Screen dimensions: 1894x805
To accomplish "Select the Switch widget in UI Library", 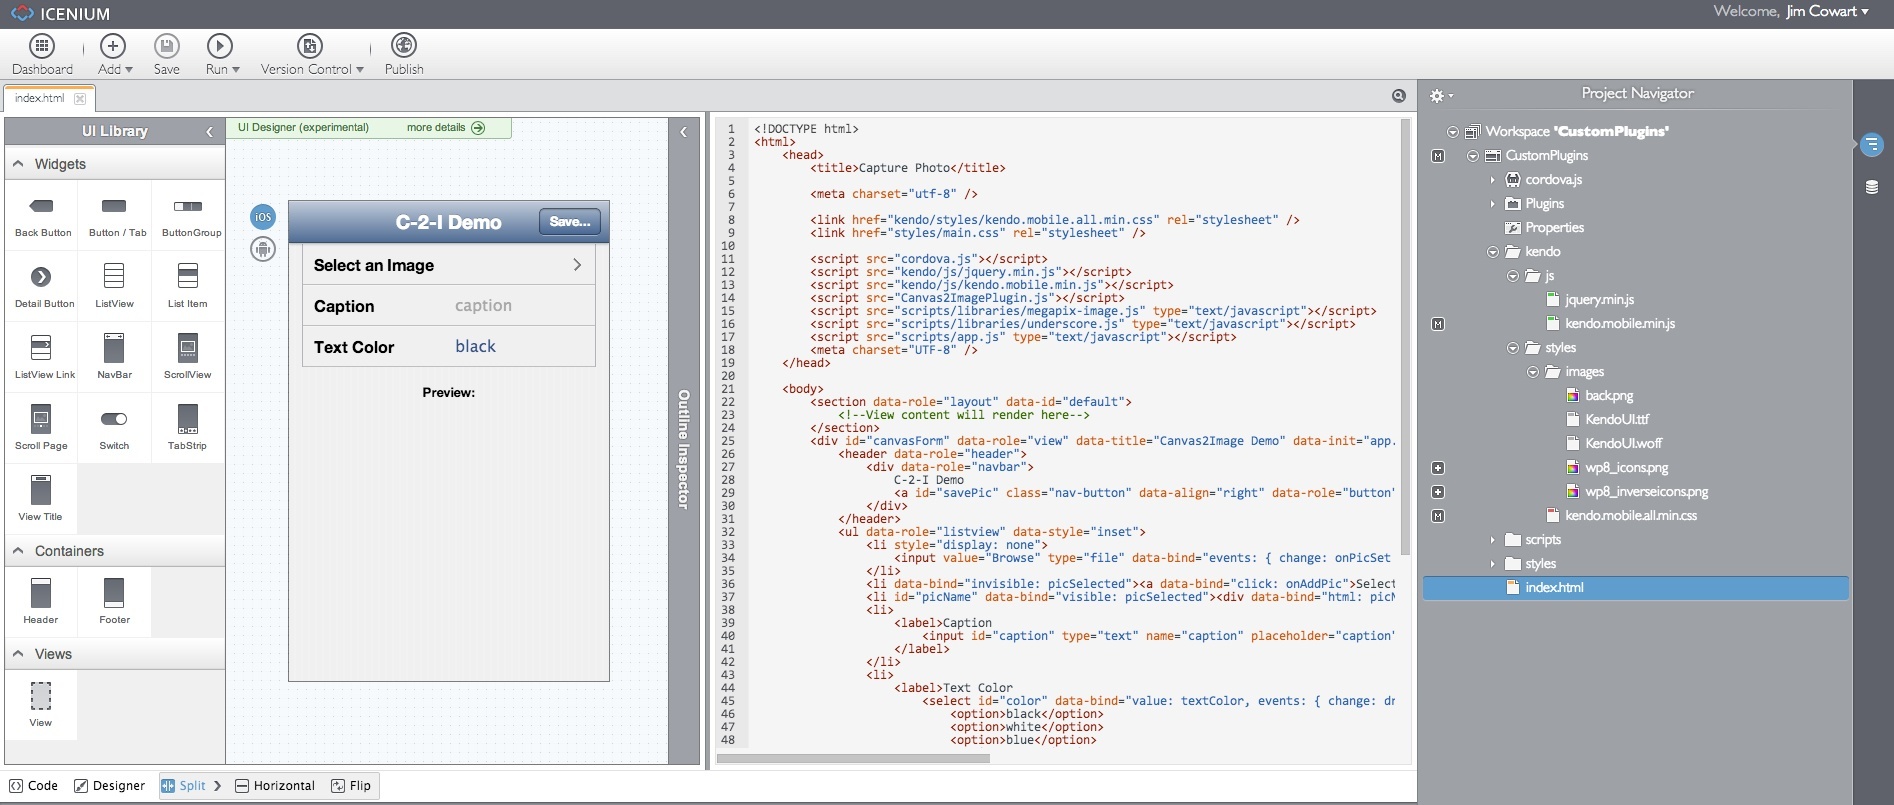I will pyautogui.click(x=114, y=420).
